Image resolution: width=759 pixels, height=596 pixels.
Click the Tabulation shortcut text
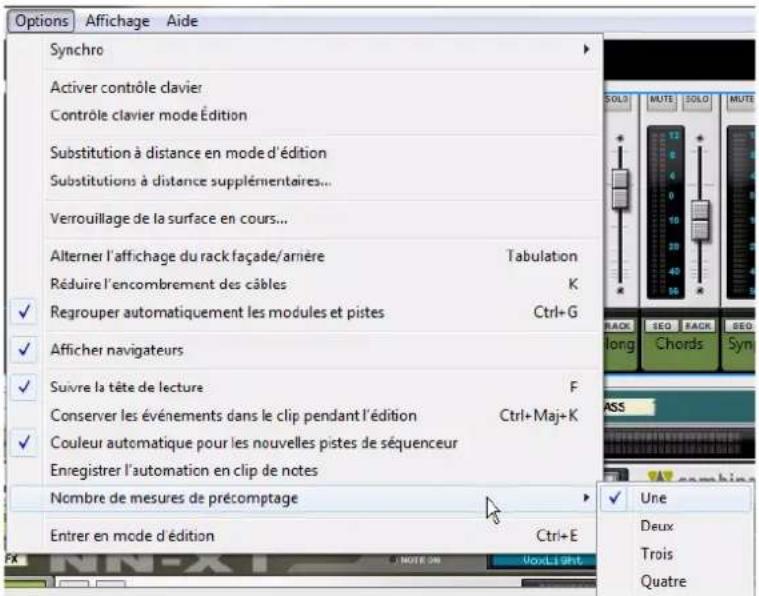coord(542,256)
